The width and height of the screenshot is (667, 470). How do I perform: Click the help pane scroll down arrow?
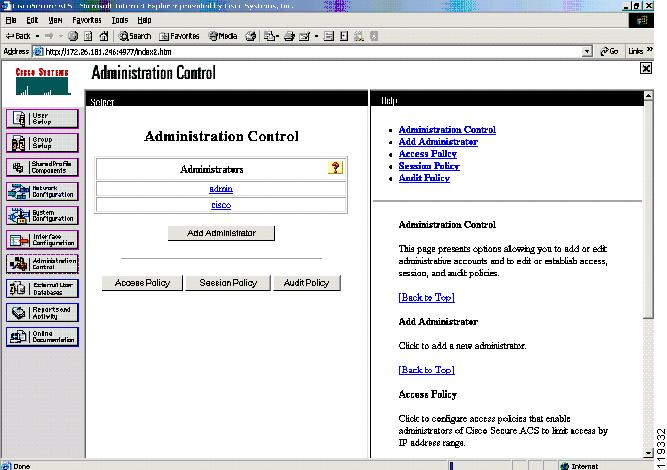(x=648, y=453)
